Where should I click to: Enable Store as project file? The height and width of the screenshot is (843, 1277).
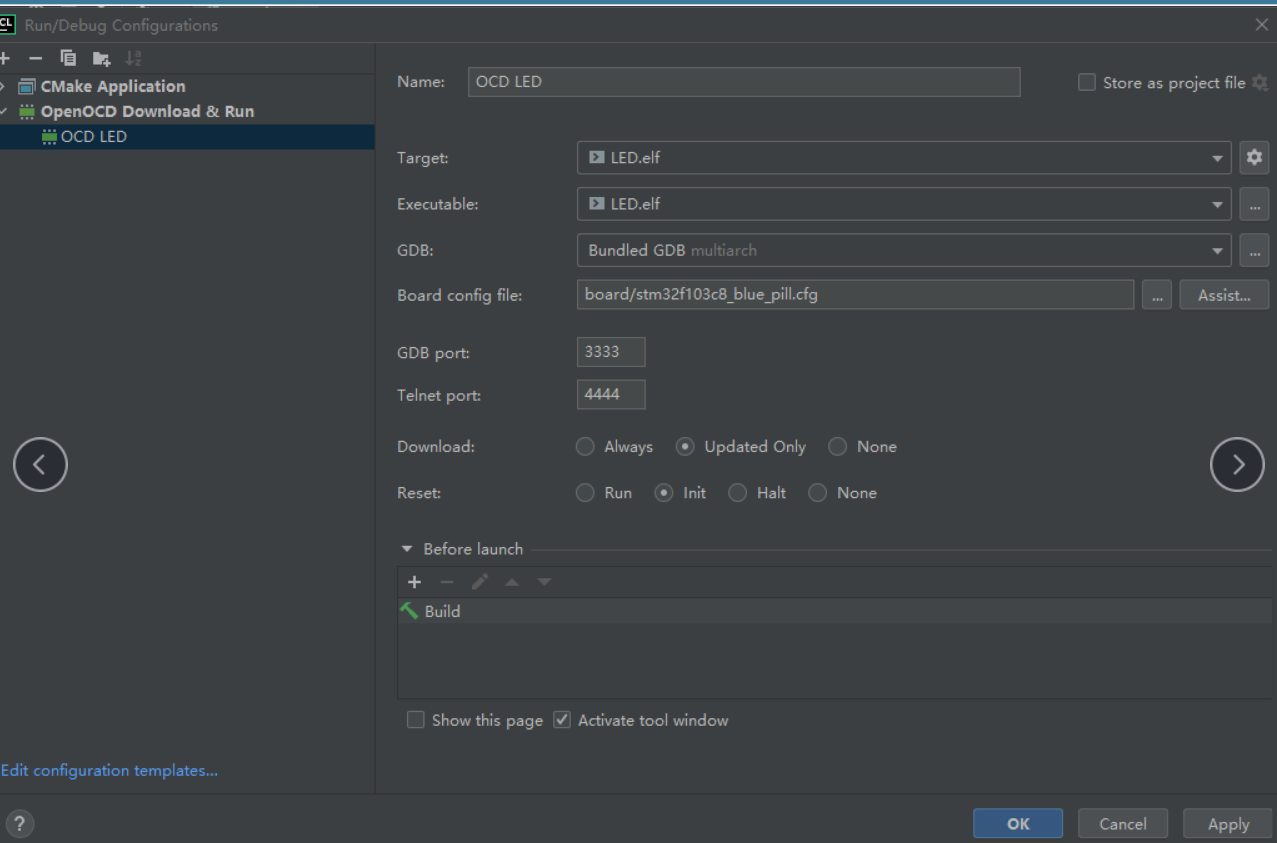[x=1085, y=82]
